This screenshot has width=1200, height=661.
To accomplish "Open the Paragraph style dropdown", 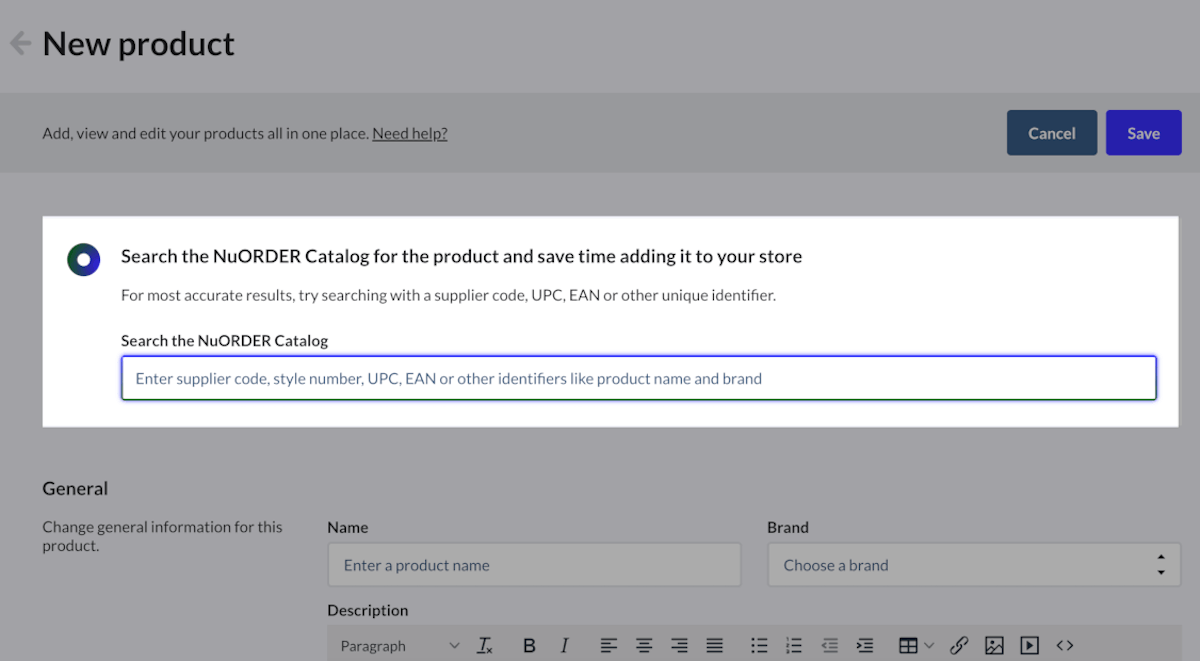I will click(x=399, y=646).
